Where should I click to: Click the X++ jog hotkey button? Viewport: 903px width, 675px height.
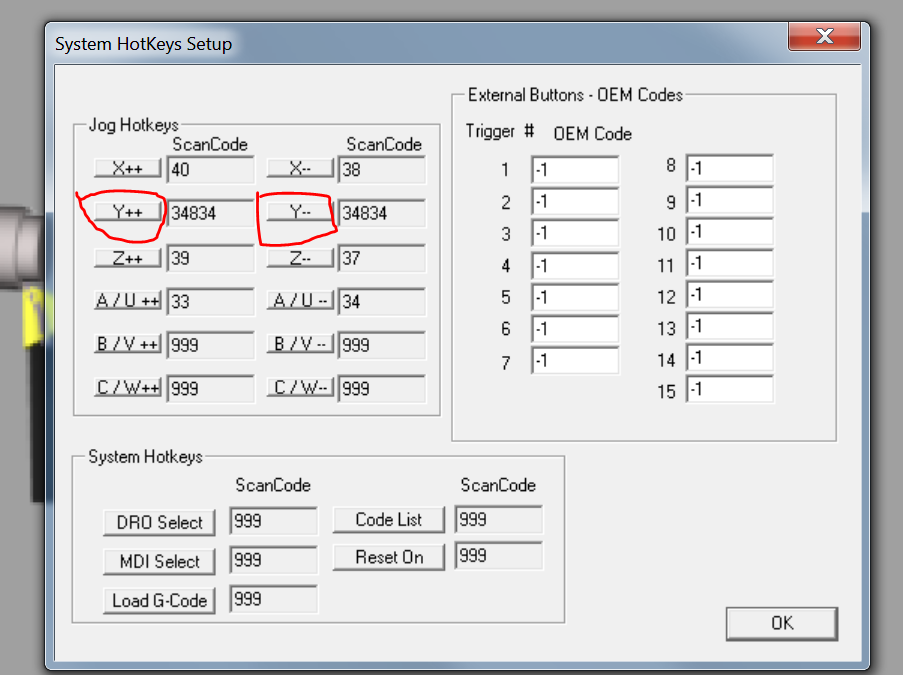pos(128,169)
